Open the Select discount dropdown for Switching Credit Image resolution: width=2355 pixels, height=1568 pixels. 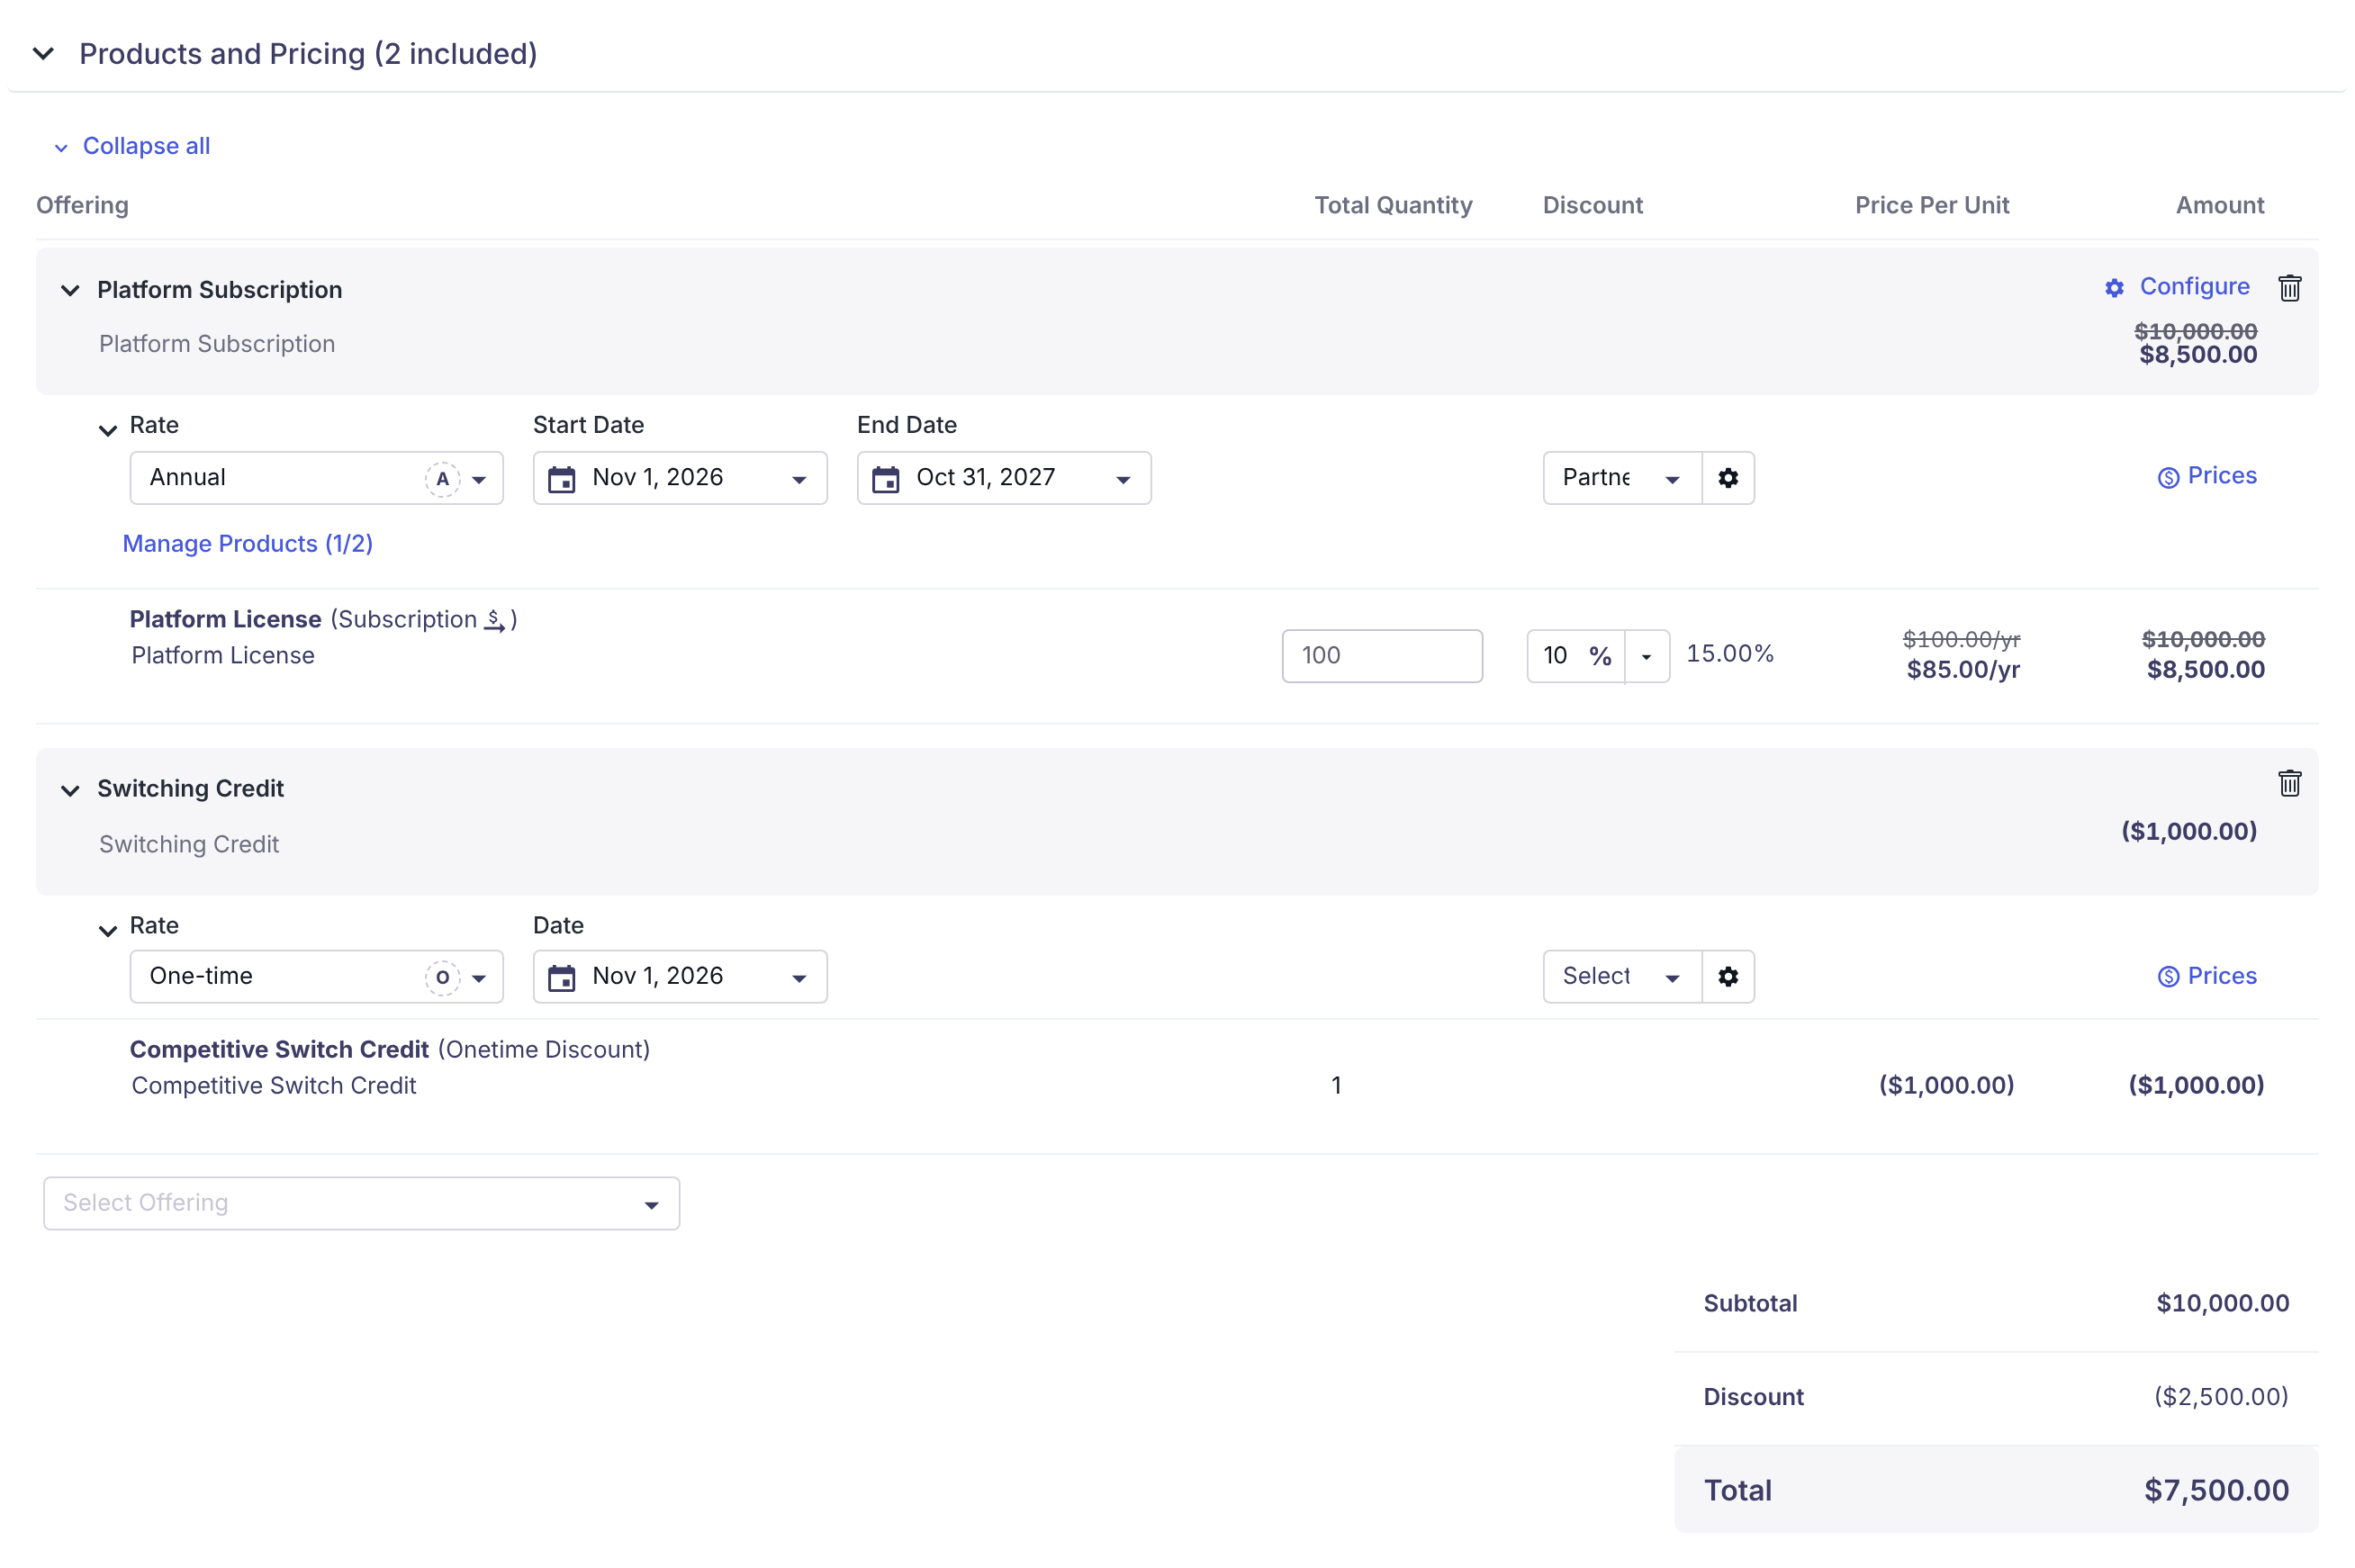[x=1622, y=977]
